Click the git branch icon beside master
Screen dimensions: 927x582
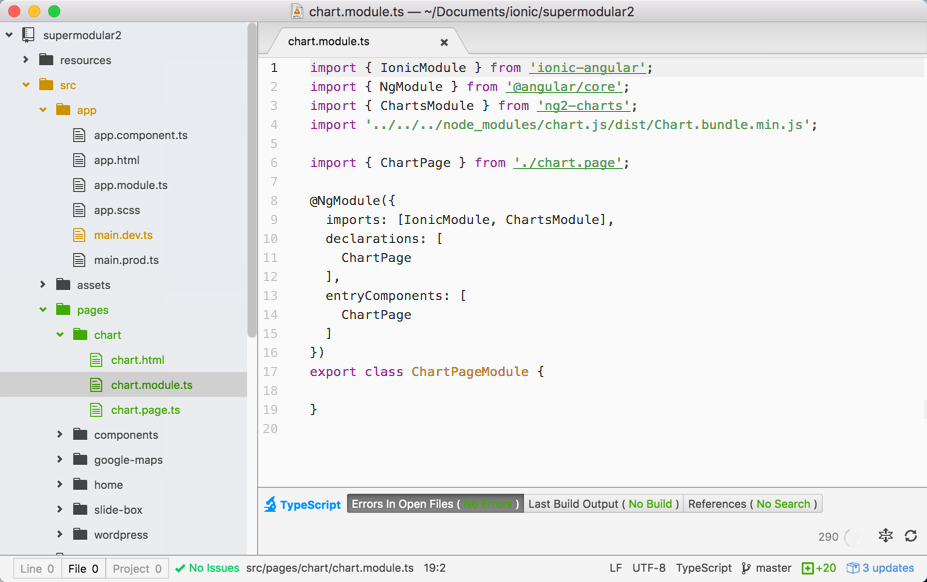click(746, 568)
